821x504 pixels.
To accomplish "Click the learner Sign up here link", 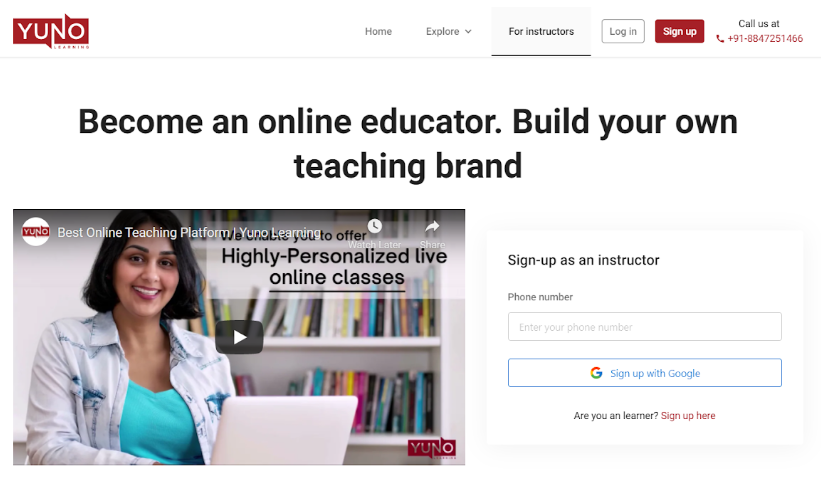I will click(x=688, y=416).
